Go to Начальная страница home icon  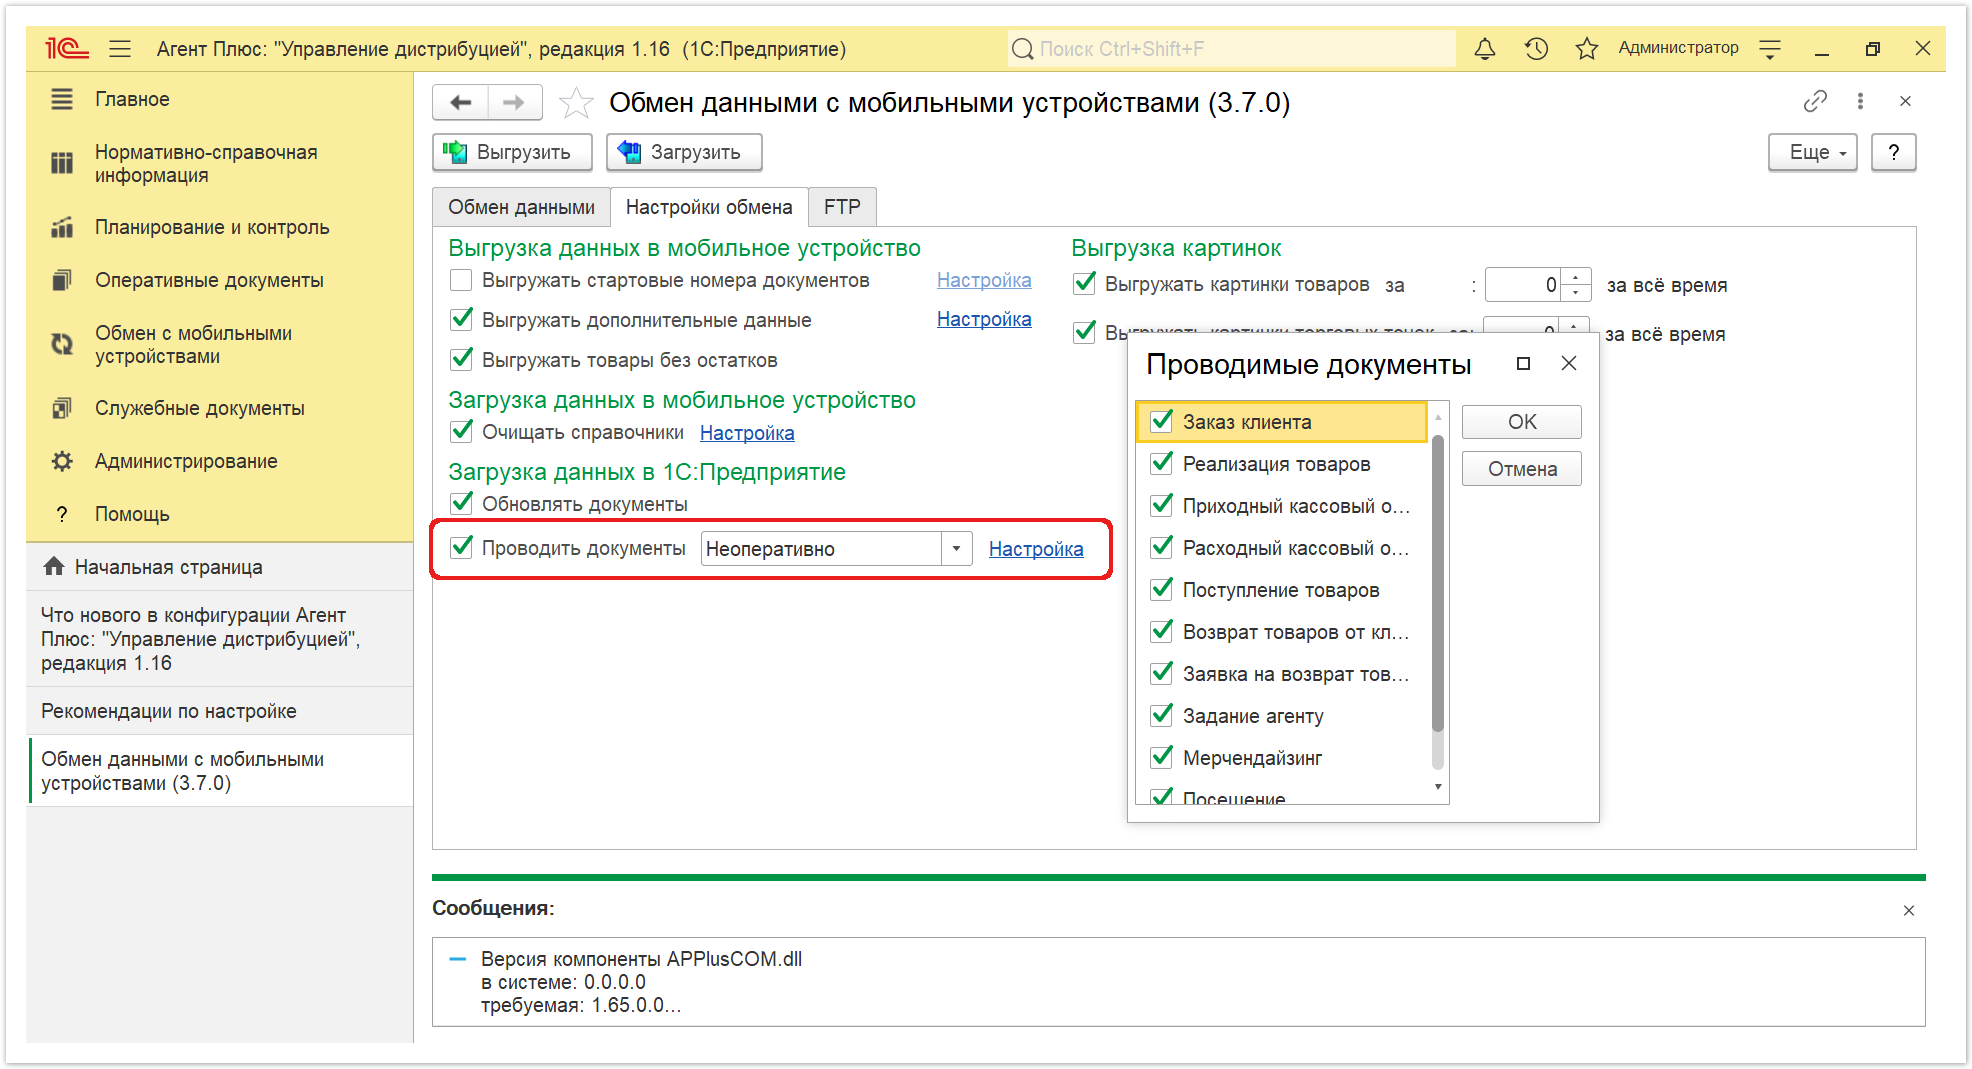tap(54, 566)
